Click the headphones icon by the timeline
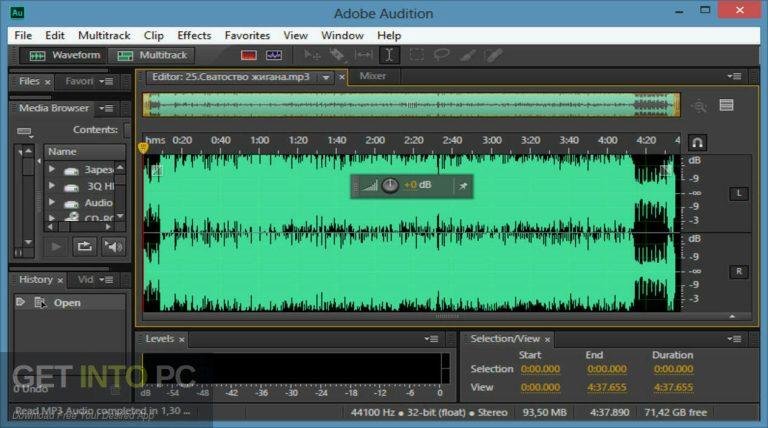The width and height of the screenshot is (768, 428). pyautogui.click(x=697, y=143)
